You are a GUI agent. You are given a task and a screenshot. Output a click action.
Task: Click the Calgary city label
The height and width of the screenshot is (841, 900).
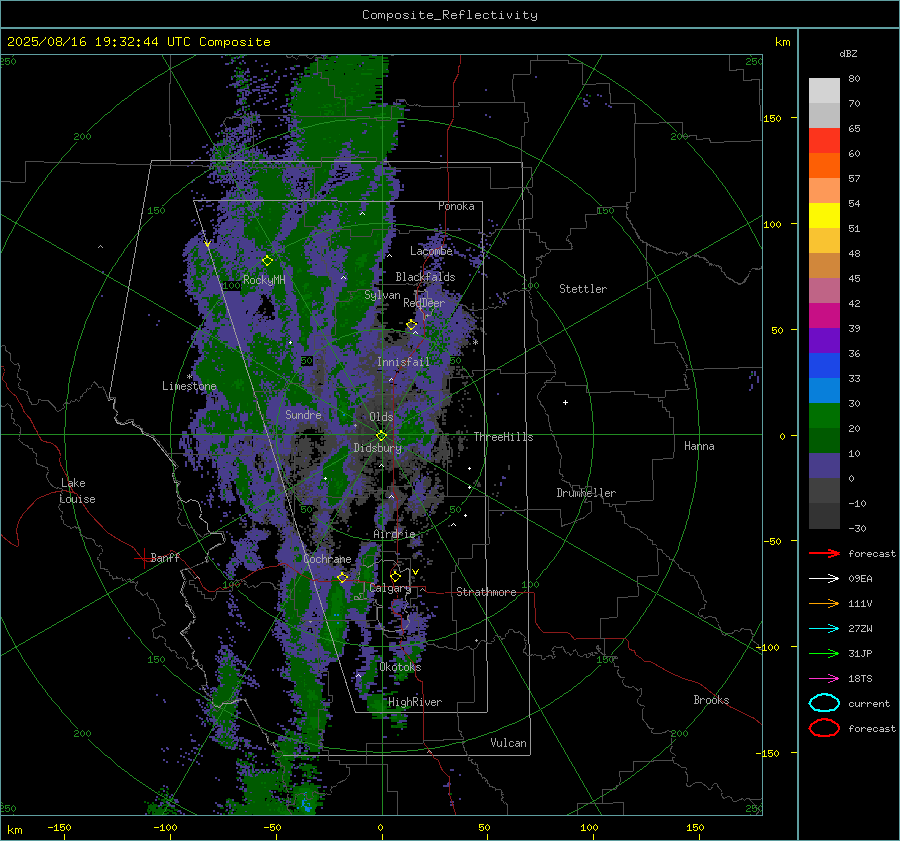tap(390, 588)
